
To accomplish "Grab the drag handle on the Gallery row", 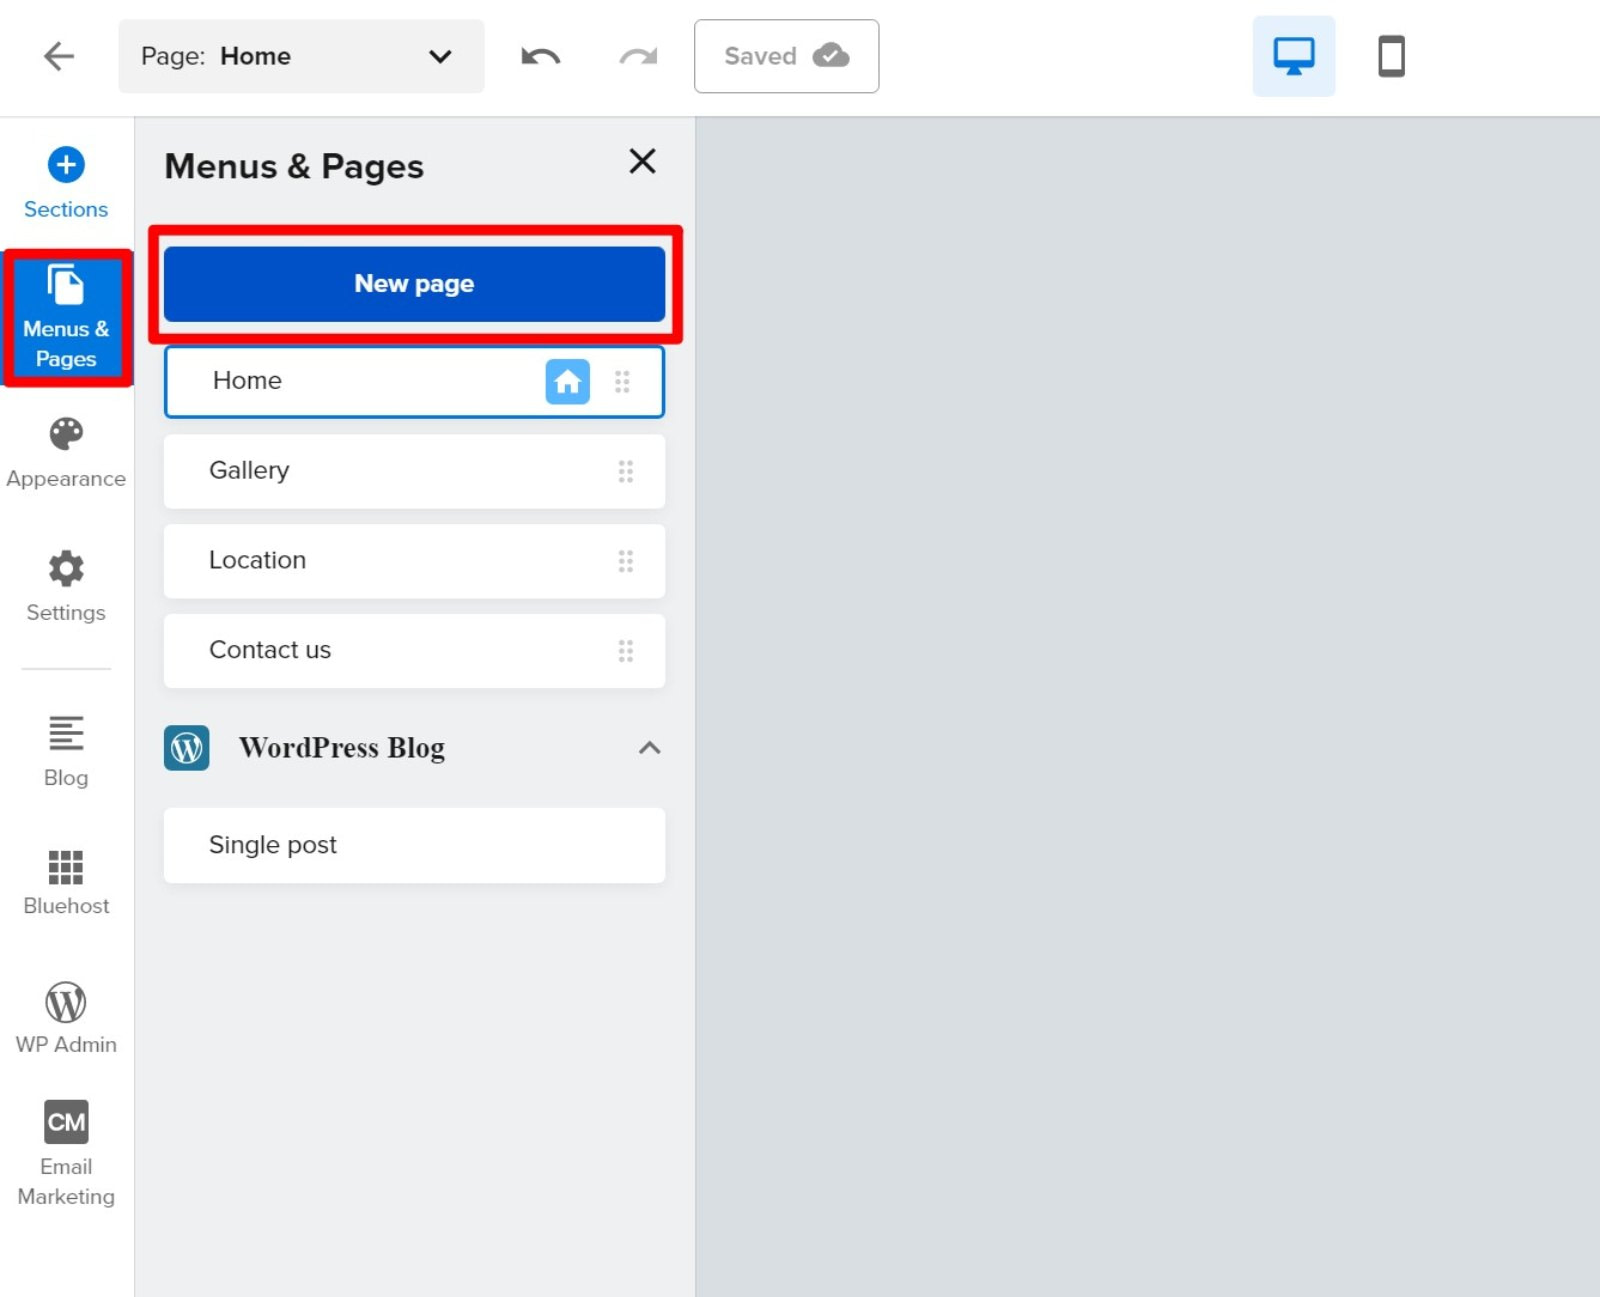I will (627, 471).
